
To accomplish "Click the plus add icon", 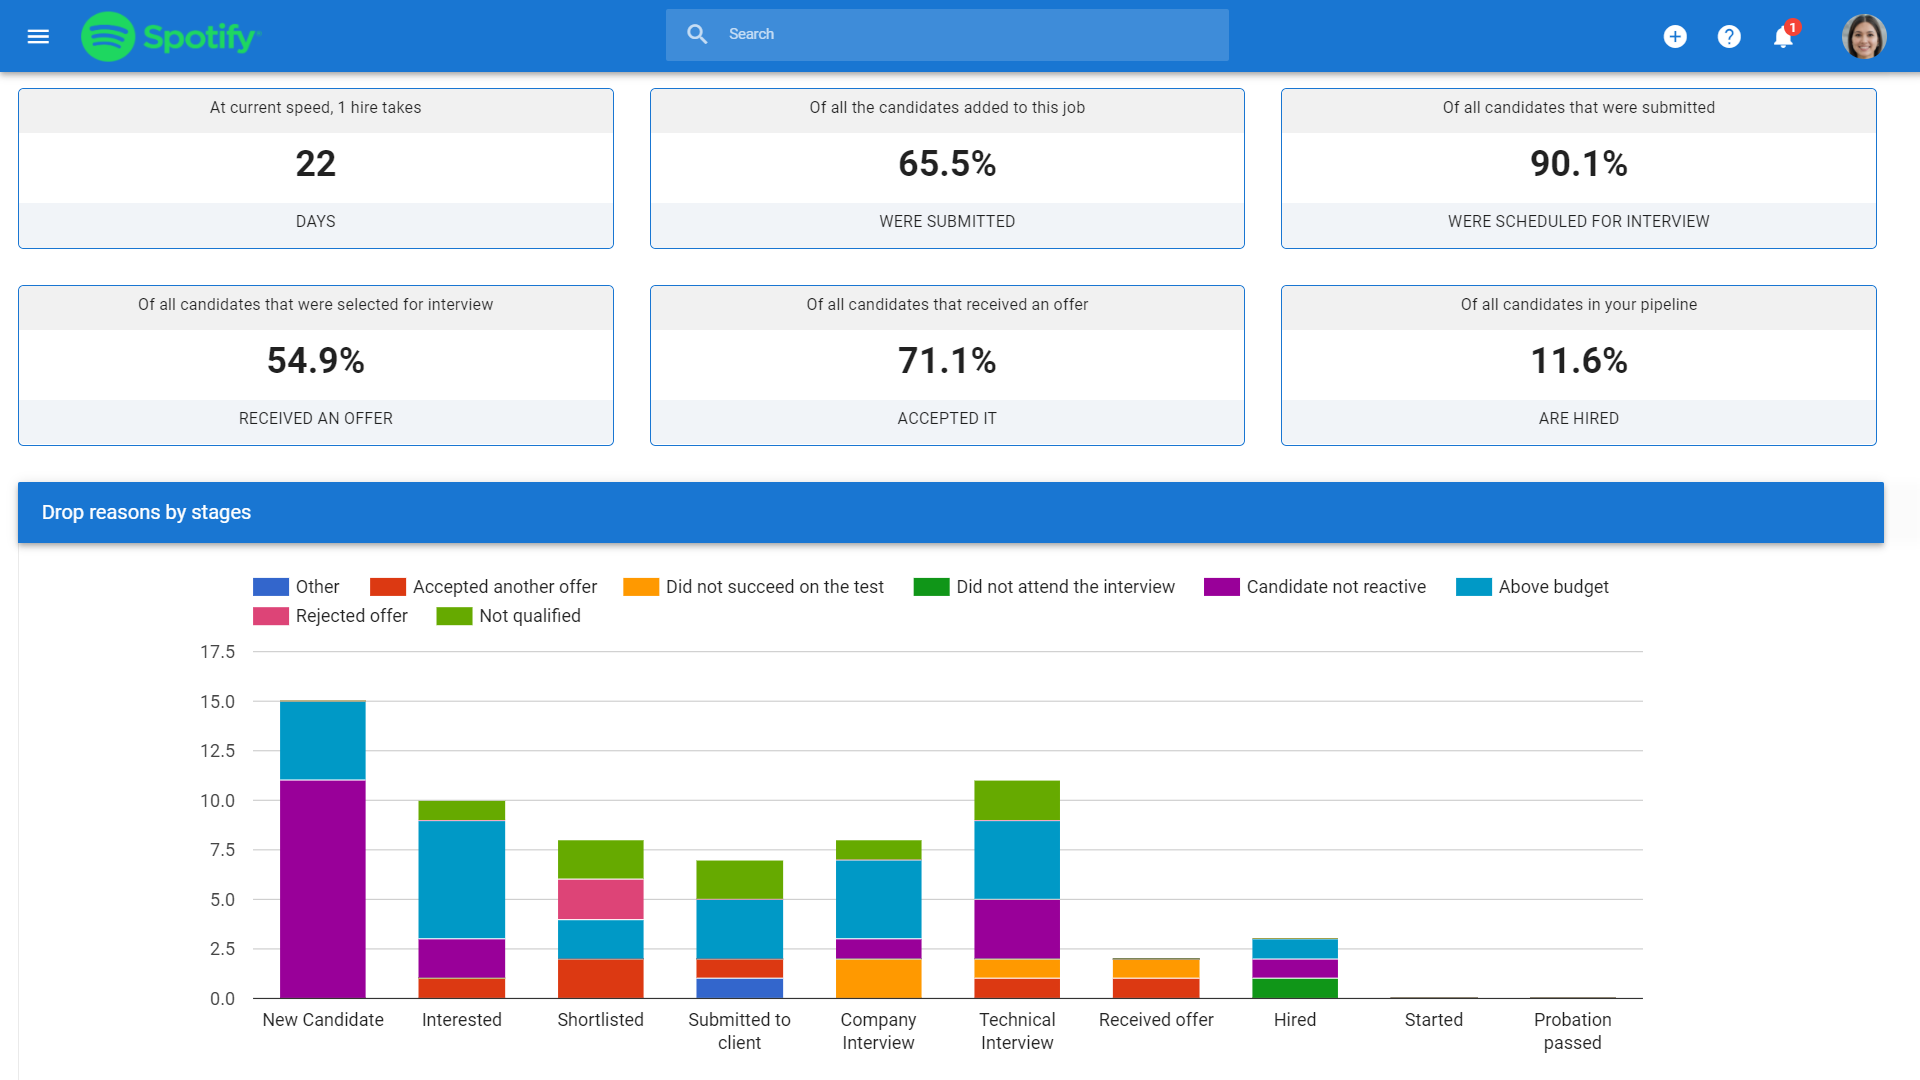I will (x=1675, y=37).
